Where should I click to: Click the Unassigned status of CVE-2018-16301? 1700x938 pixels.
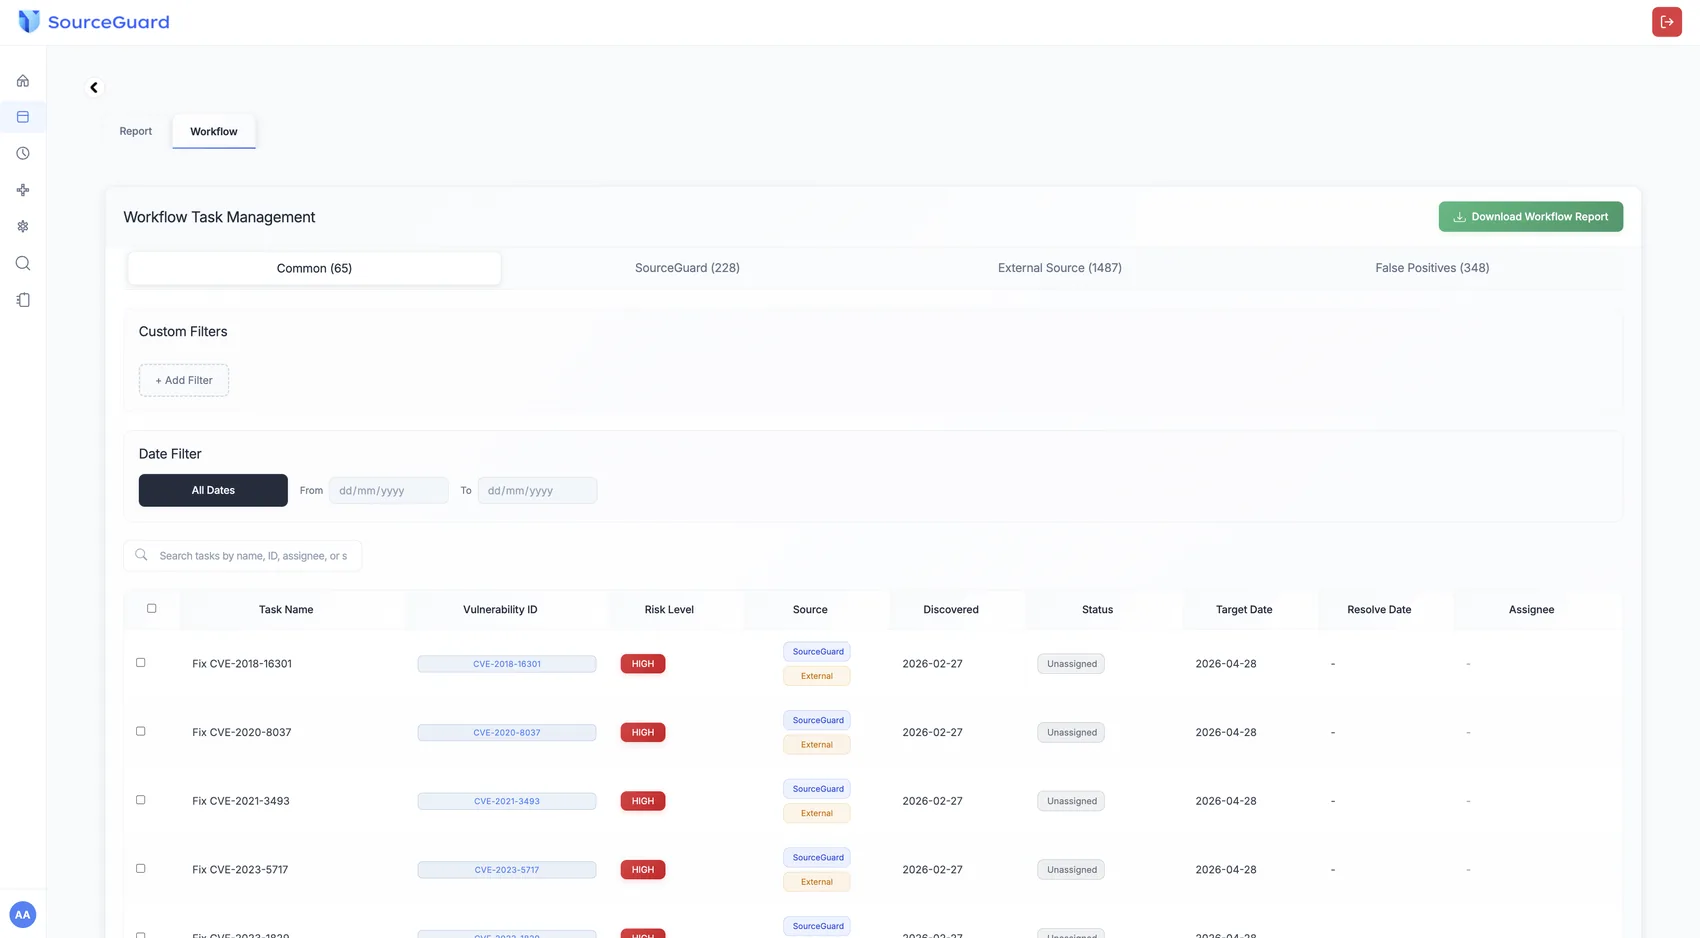coord(1071,664)
